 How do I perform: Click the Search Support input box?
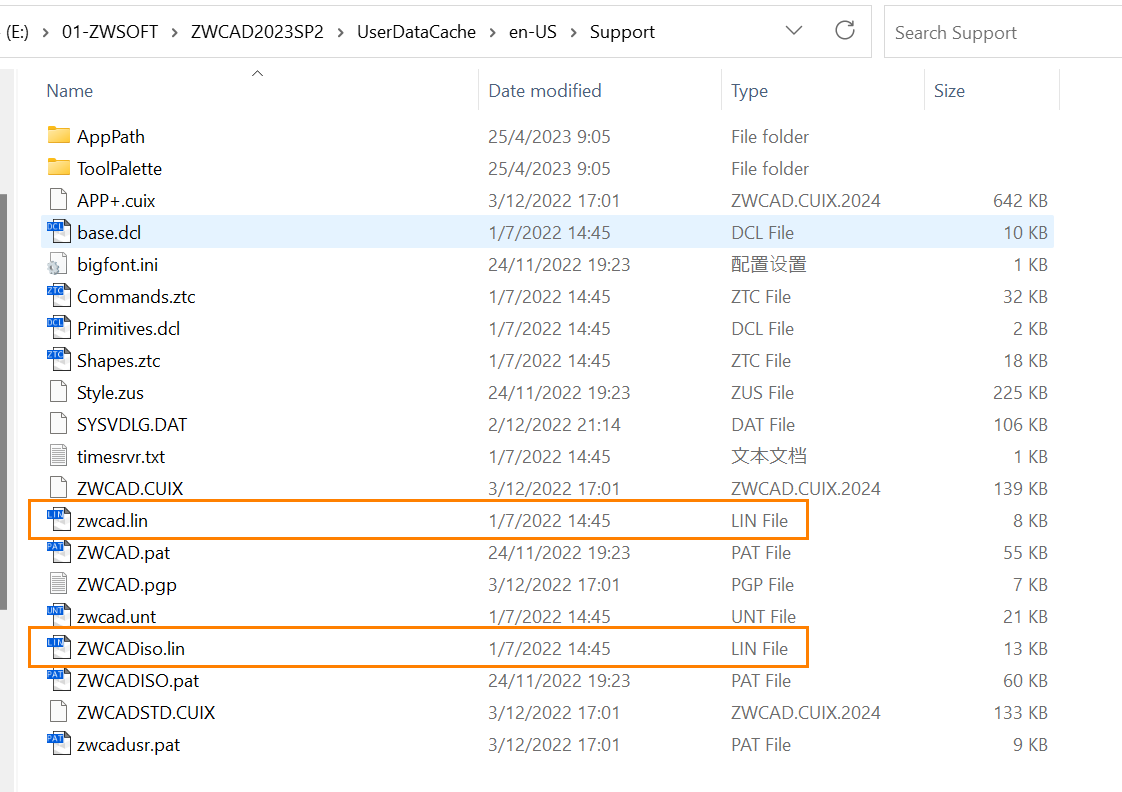1003,32
